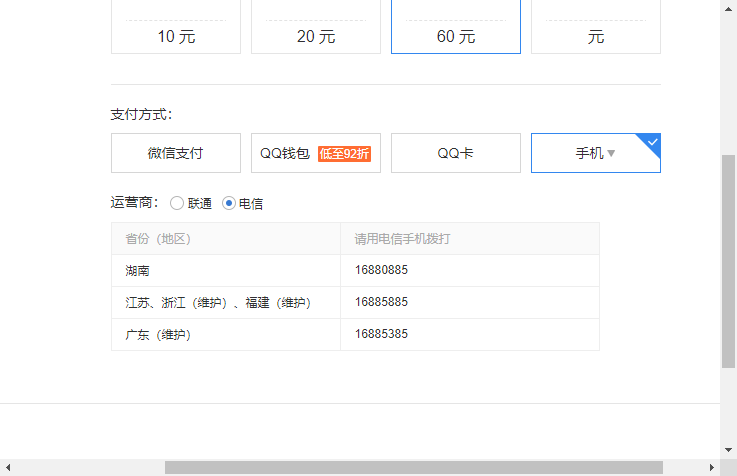Click the custom 元 amount field
Viewport: 737px width, 476px height.
point(596,27)
